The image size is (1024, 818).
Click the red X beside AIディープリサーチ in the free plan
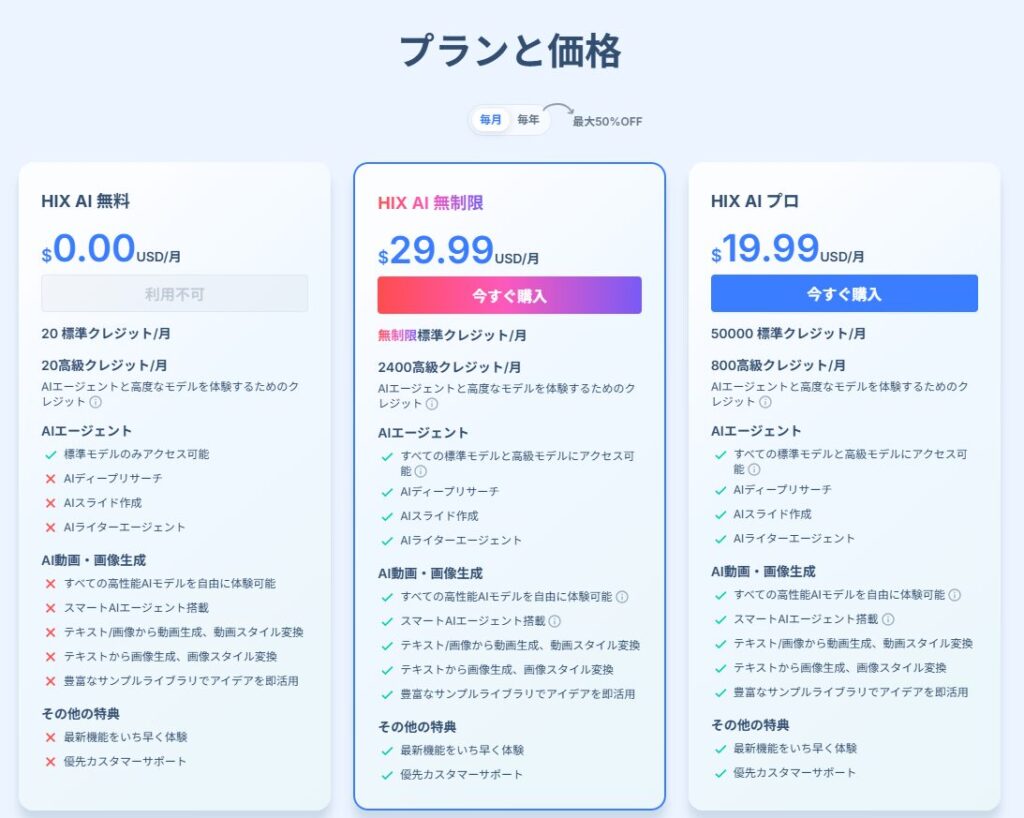point(50,479)
